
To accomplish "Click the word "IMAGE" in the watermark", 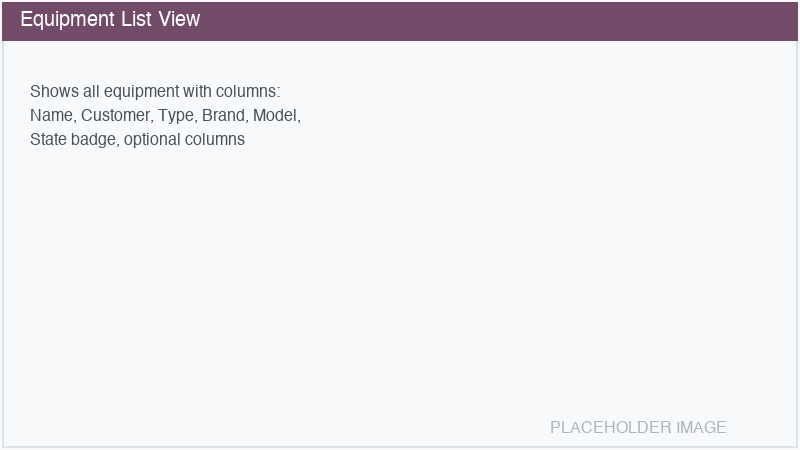I will coord(701,427).
